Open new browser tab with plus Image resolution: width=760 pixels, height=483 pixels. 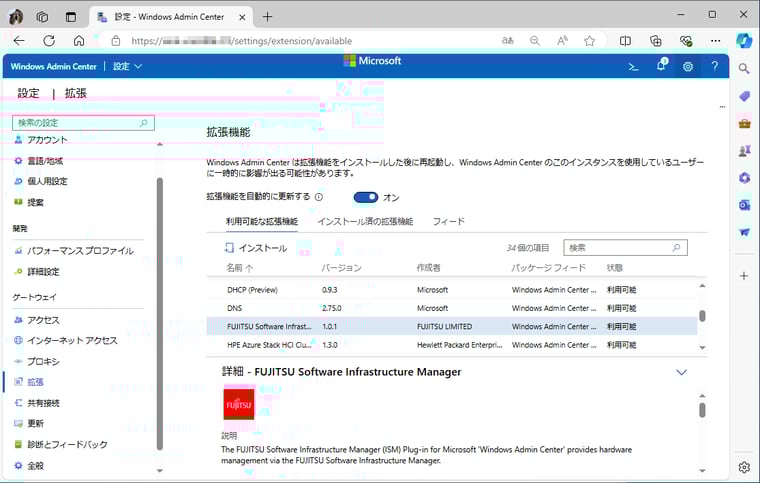point(268,17)
